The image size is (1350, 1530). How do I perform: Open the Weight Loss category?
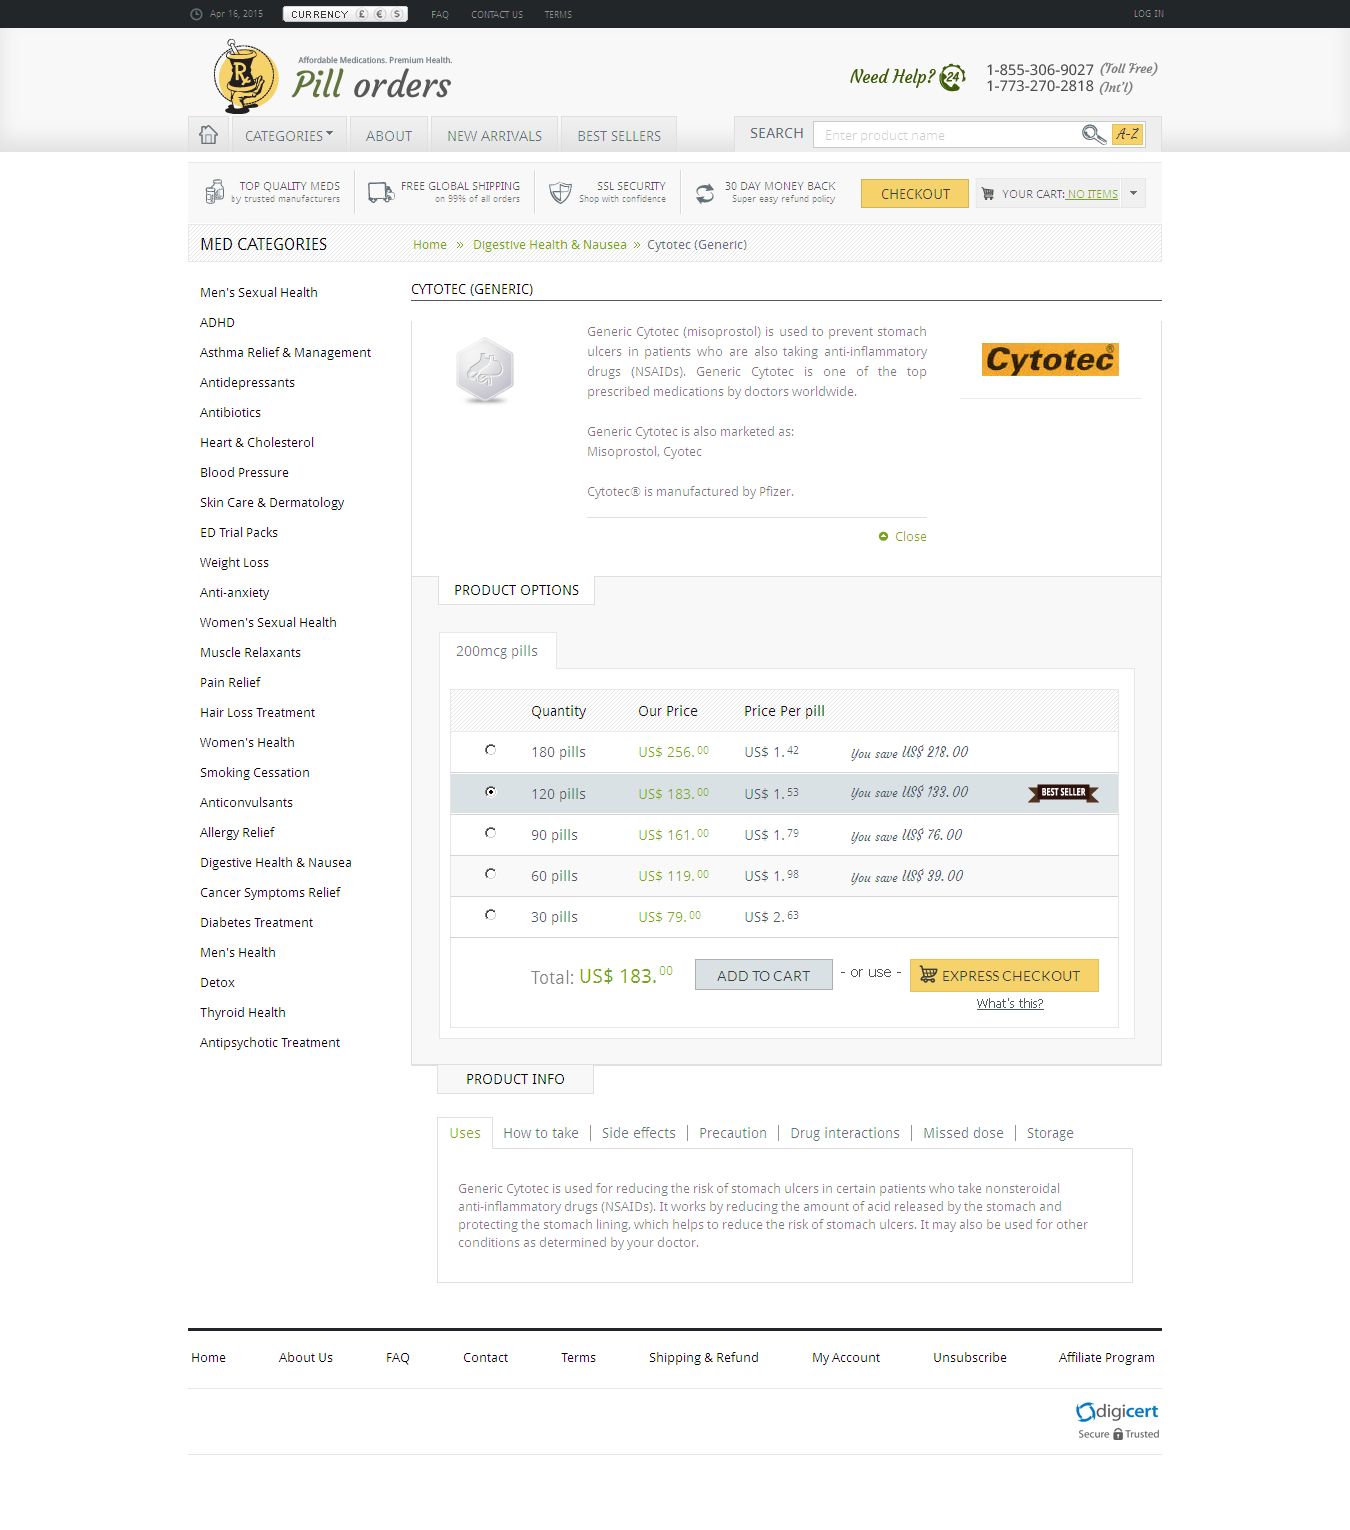click(234, 562)
